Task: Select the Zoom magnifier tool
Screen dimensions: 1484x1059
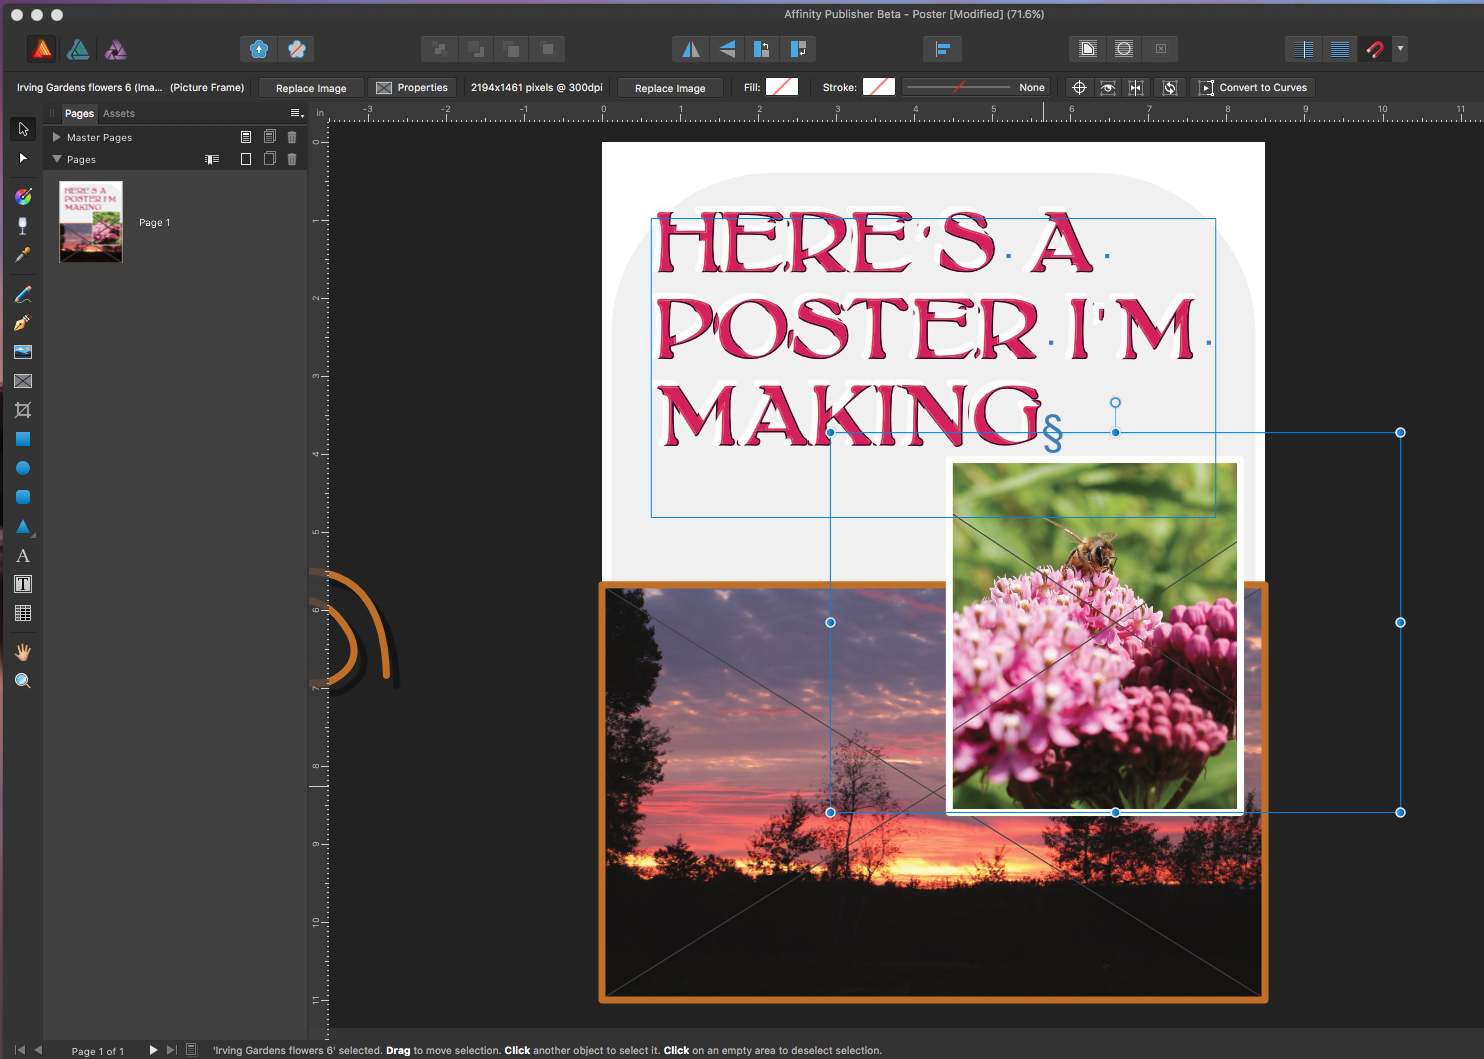Action: click(23, 681)
